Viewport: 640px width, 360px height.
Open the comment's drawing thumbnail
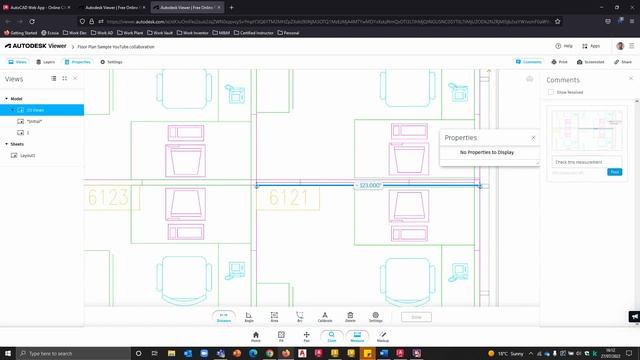(587, 130)
